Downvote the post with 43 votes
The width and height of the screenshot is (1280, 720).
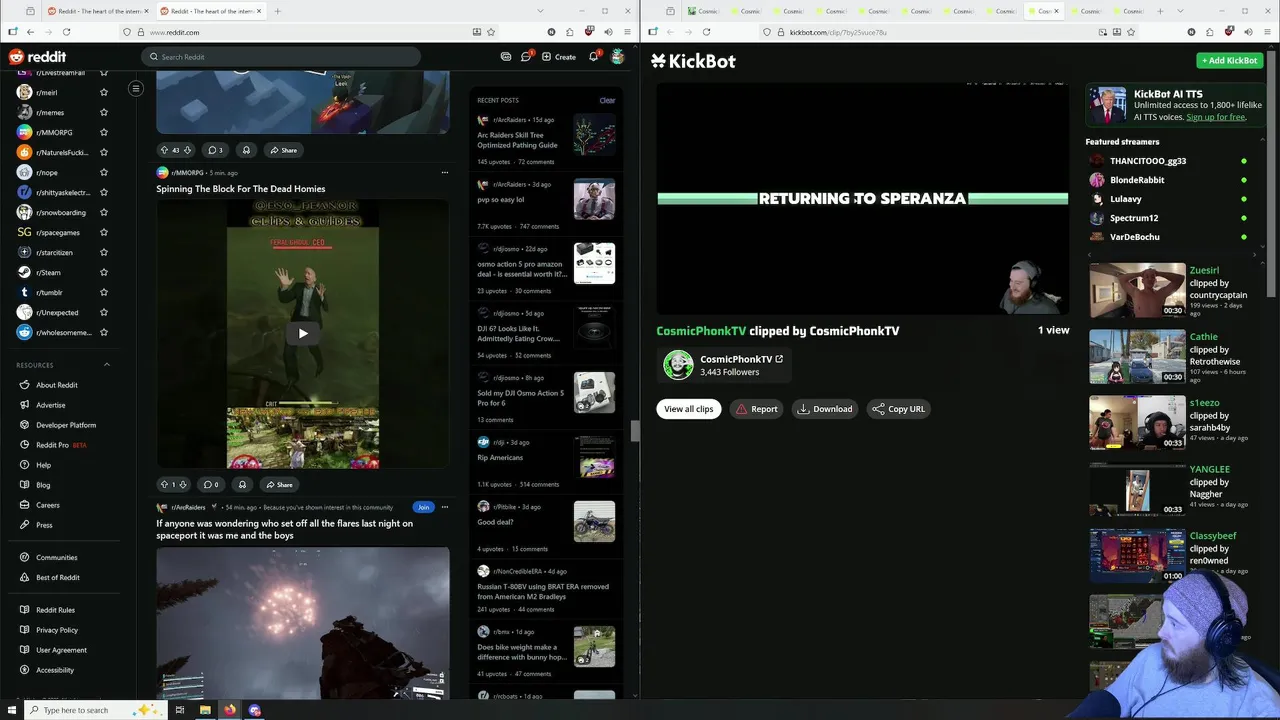coord(187,150)
